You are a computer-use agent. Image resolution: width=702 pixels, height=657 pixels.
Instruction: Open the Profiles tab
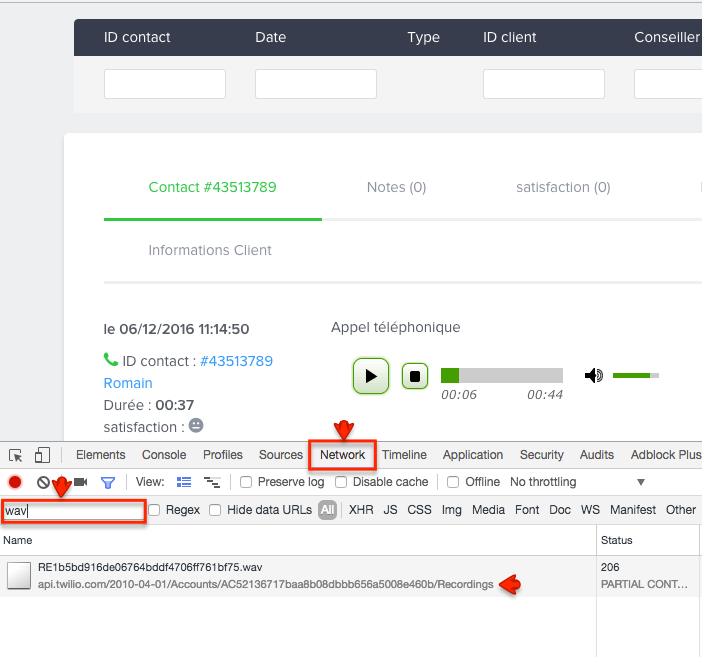coord(223,455)
